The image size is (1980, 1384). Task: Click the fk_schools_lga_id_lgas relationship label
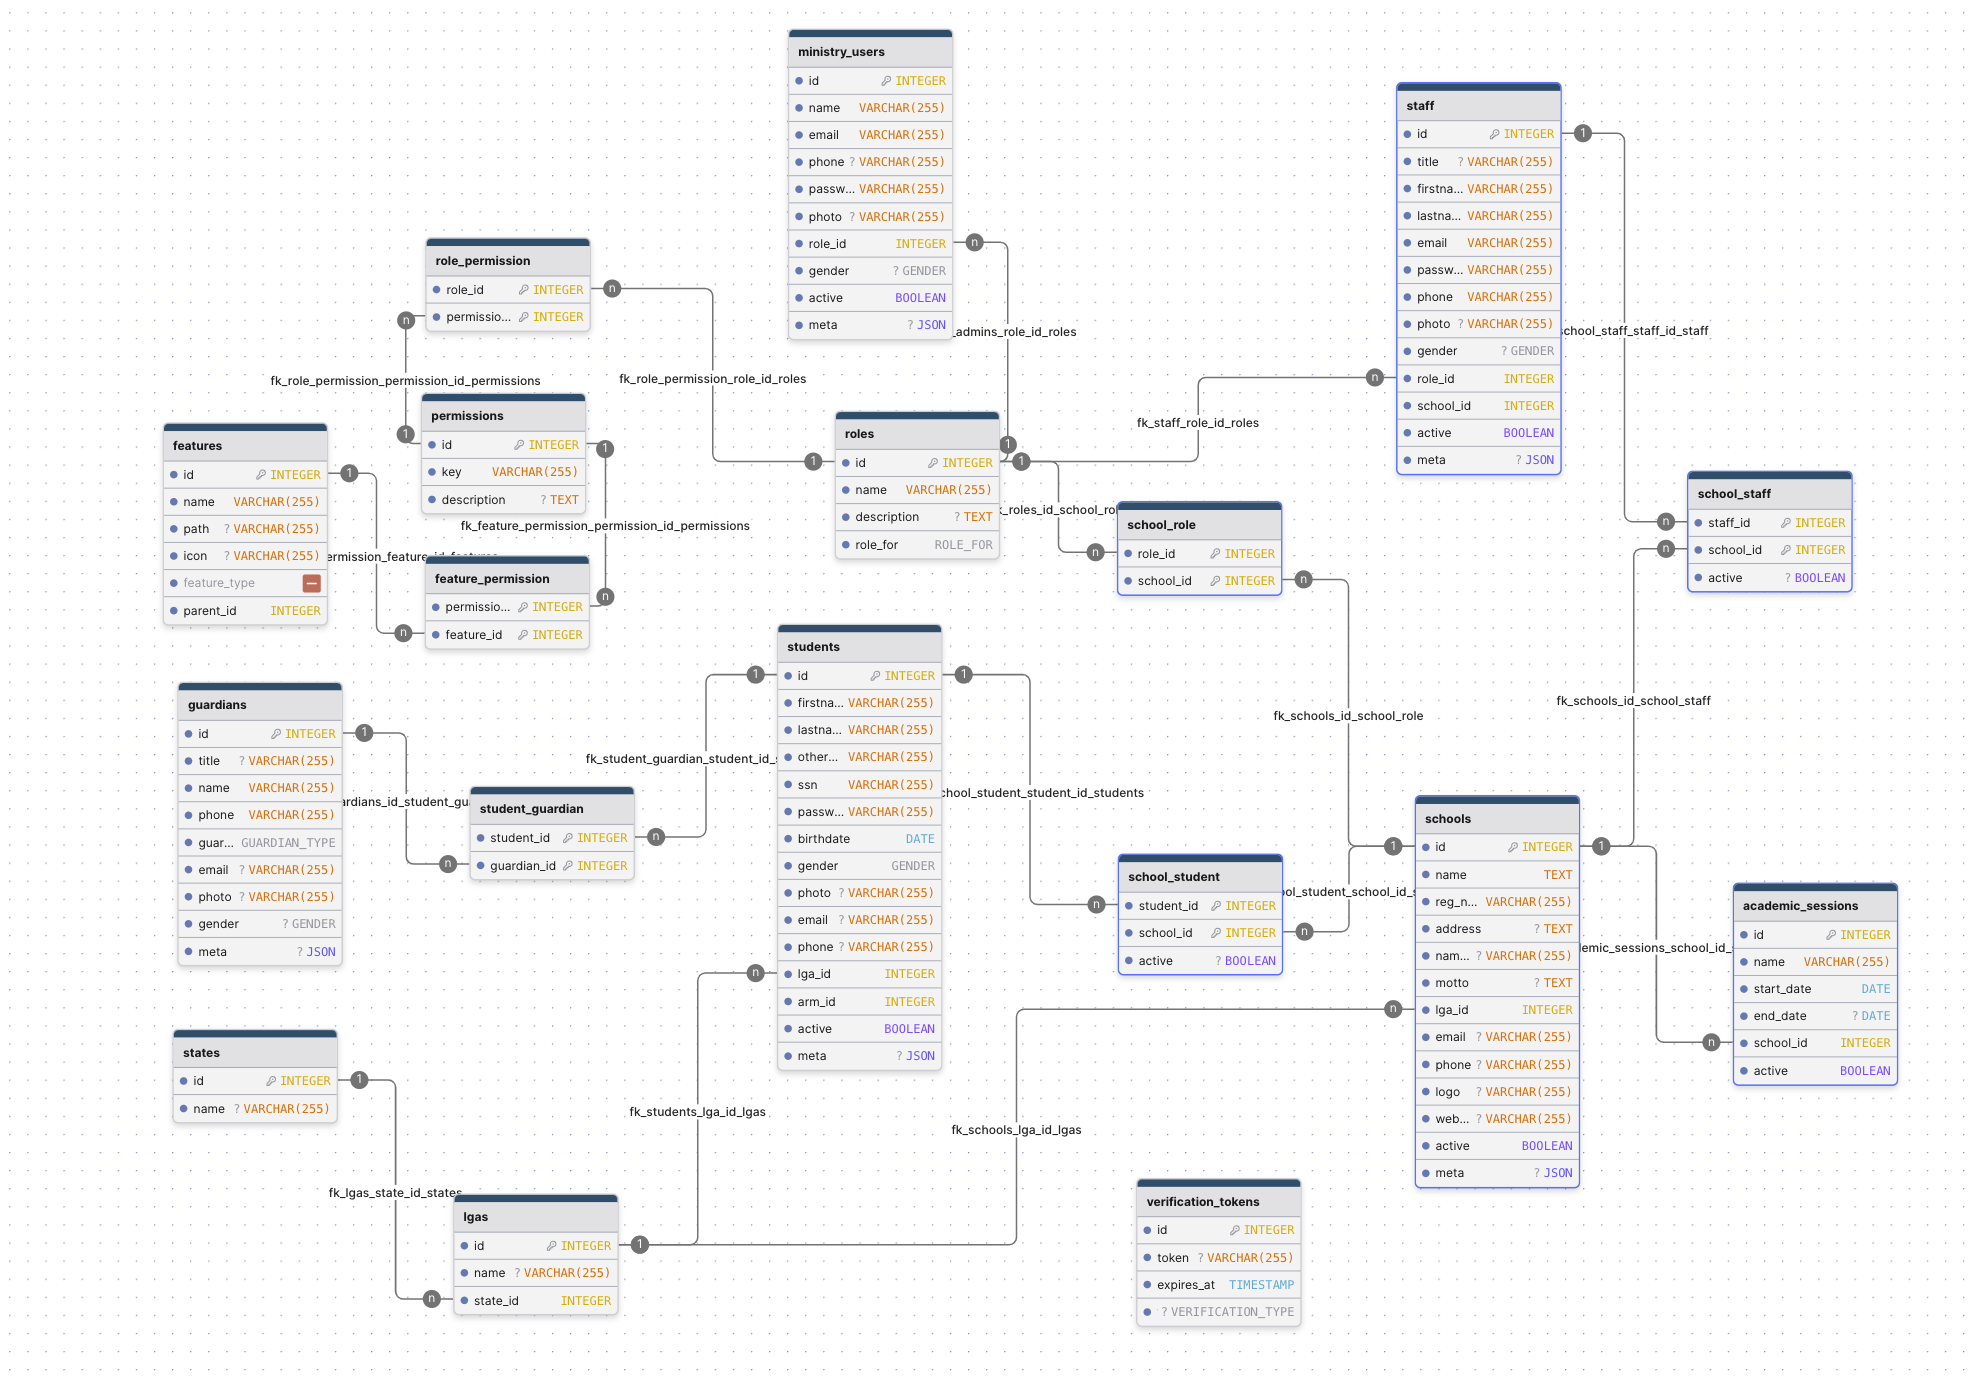(1016, 1130)
